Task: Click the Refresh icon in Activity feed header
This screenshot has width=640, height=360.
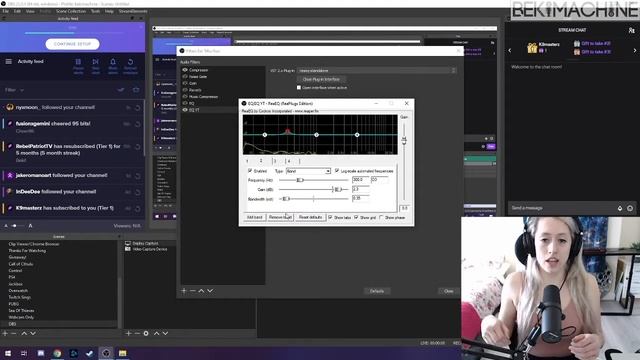Action: click(131, 62)
